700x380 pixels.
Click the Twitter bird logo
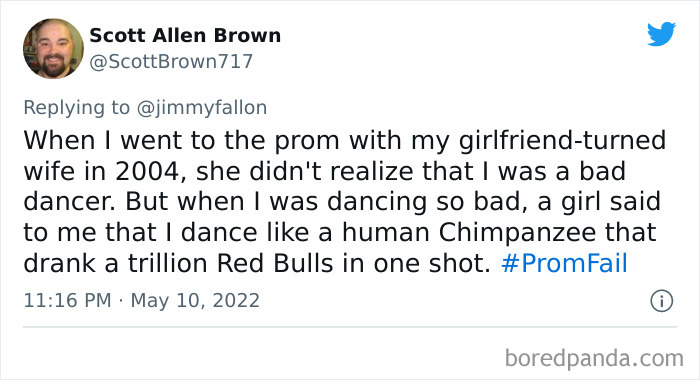tap(662, 33)
